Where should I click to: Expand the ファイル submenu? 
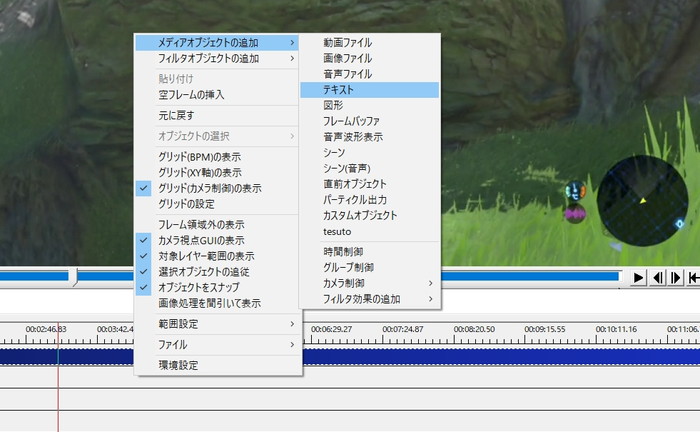pos(217,345)
